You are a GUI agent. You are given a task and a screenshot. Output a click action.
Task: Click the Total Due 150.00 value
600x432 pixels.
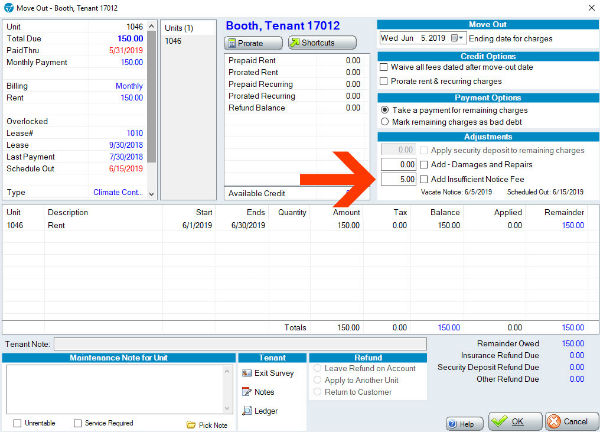(130, 39)
